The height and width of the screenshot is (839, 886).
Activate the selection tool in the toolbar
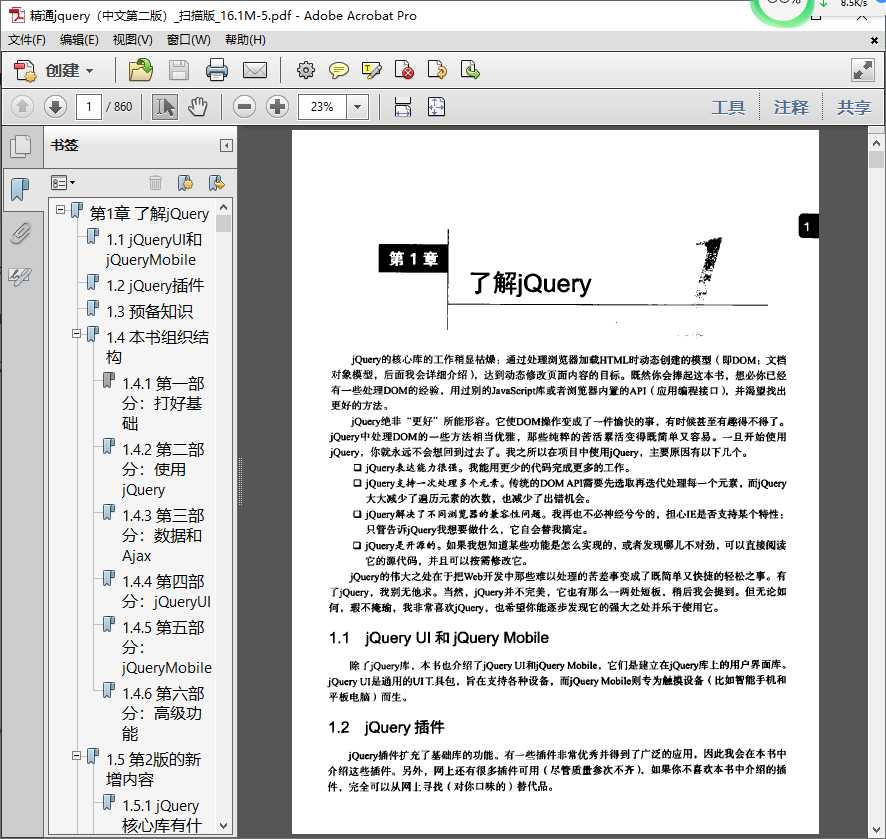point(164,106)
